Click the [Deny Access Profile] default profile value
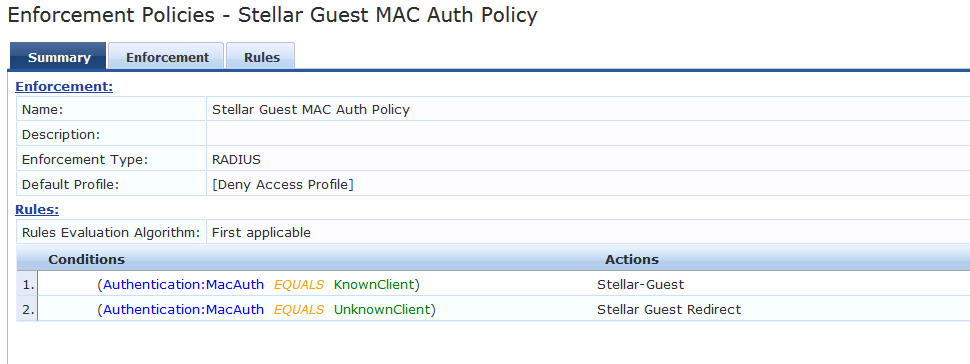Image resolution: width=970 pixels, height=364 pixels. pyautogui.click(x=283, y=184)
